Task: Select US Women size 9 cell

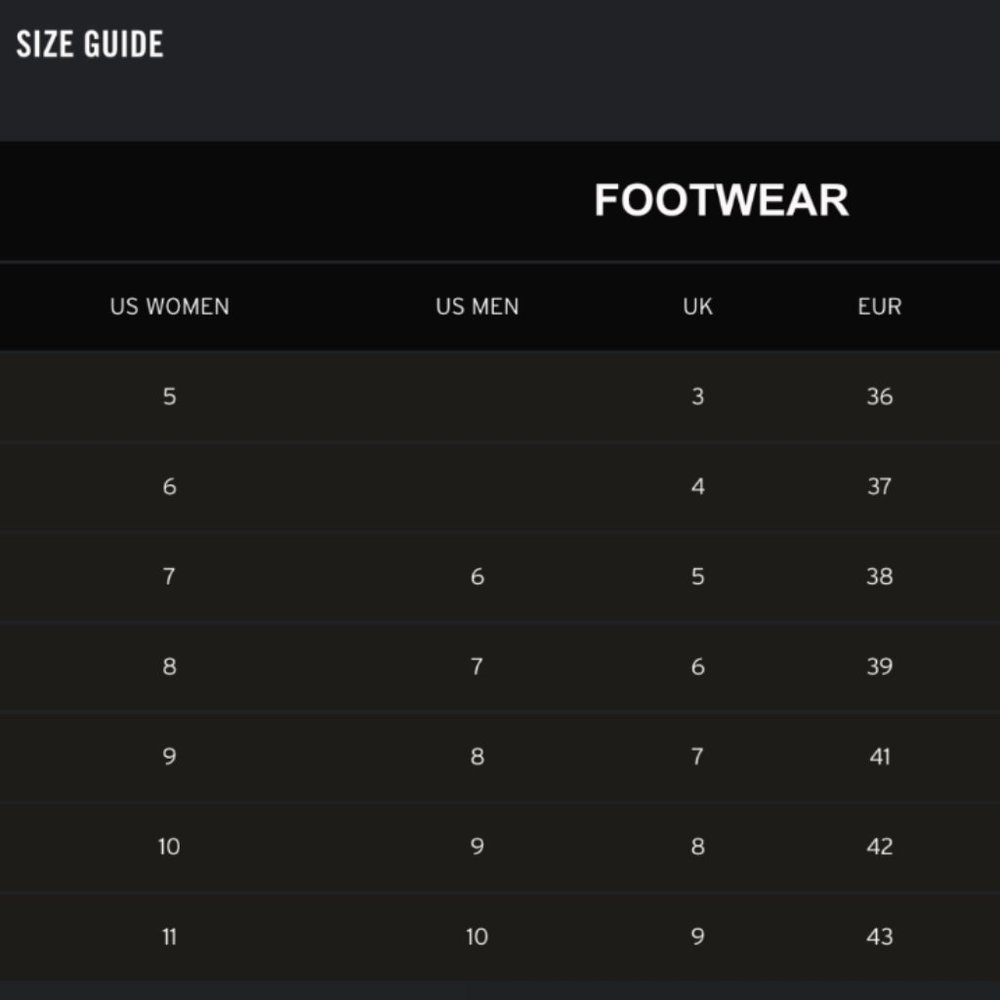Action: click(x=169, y=756)
